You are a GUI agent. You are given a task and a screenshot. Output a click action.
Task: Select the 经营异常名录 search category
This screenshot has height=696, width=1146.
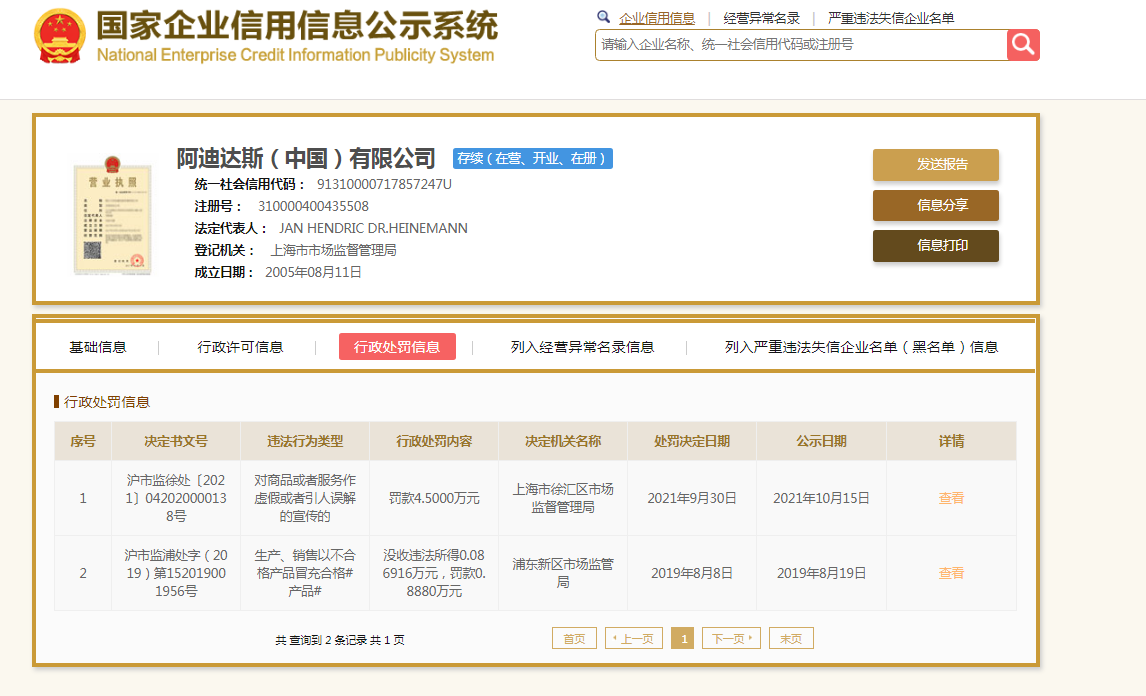coord(762,18)
